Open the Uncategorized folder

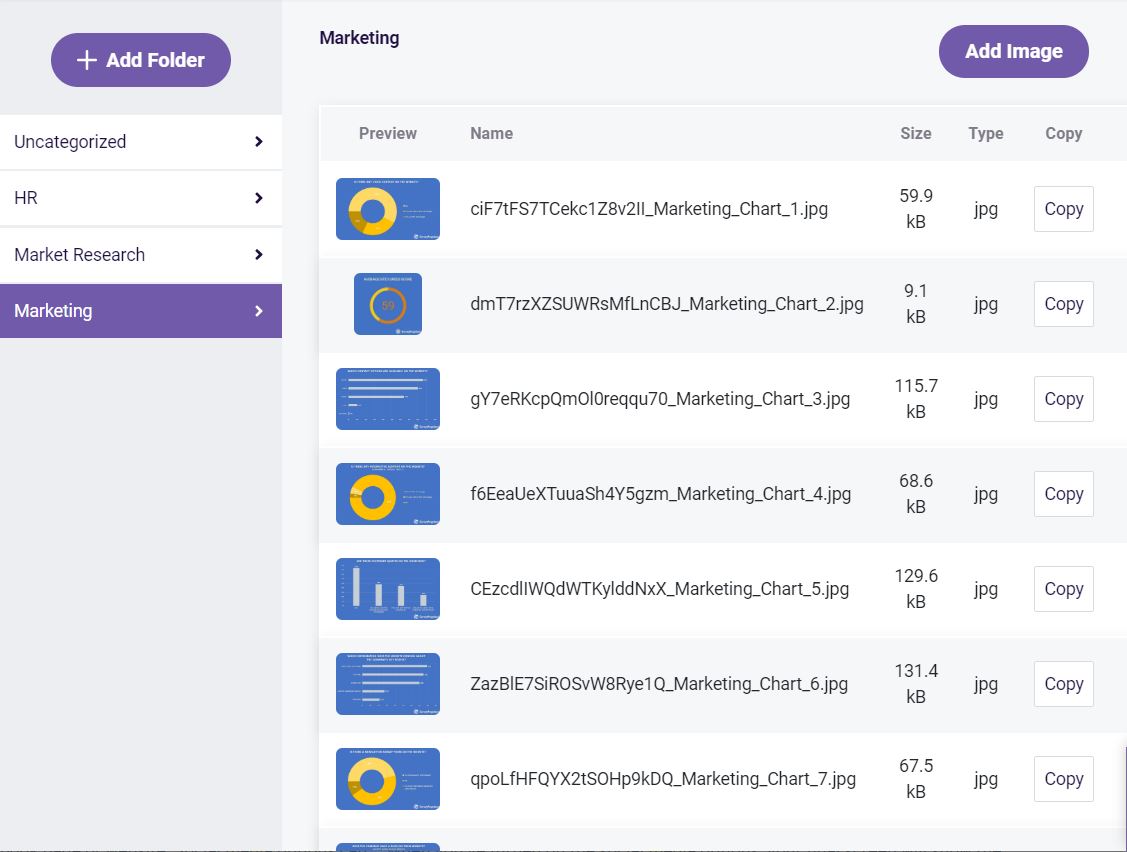pos(141,142)
